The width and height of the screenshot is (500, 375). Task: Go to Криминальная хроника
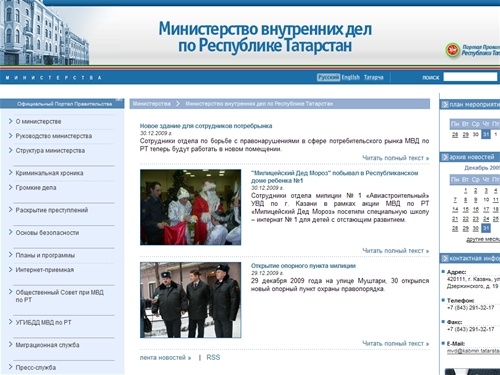[x=49, y=173]
